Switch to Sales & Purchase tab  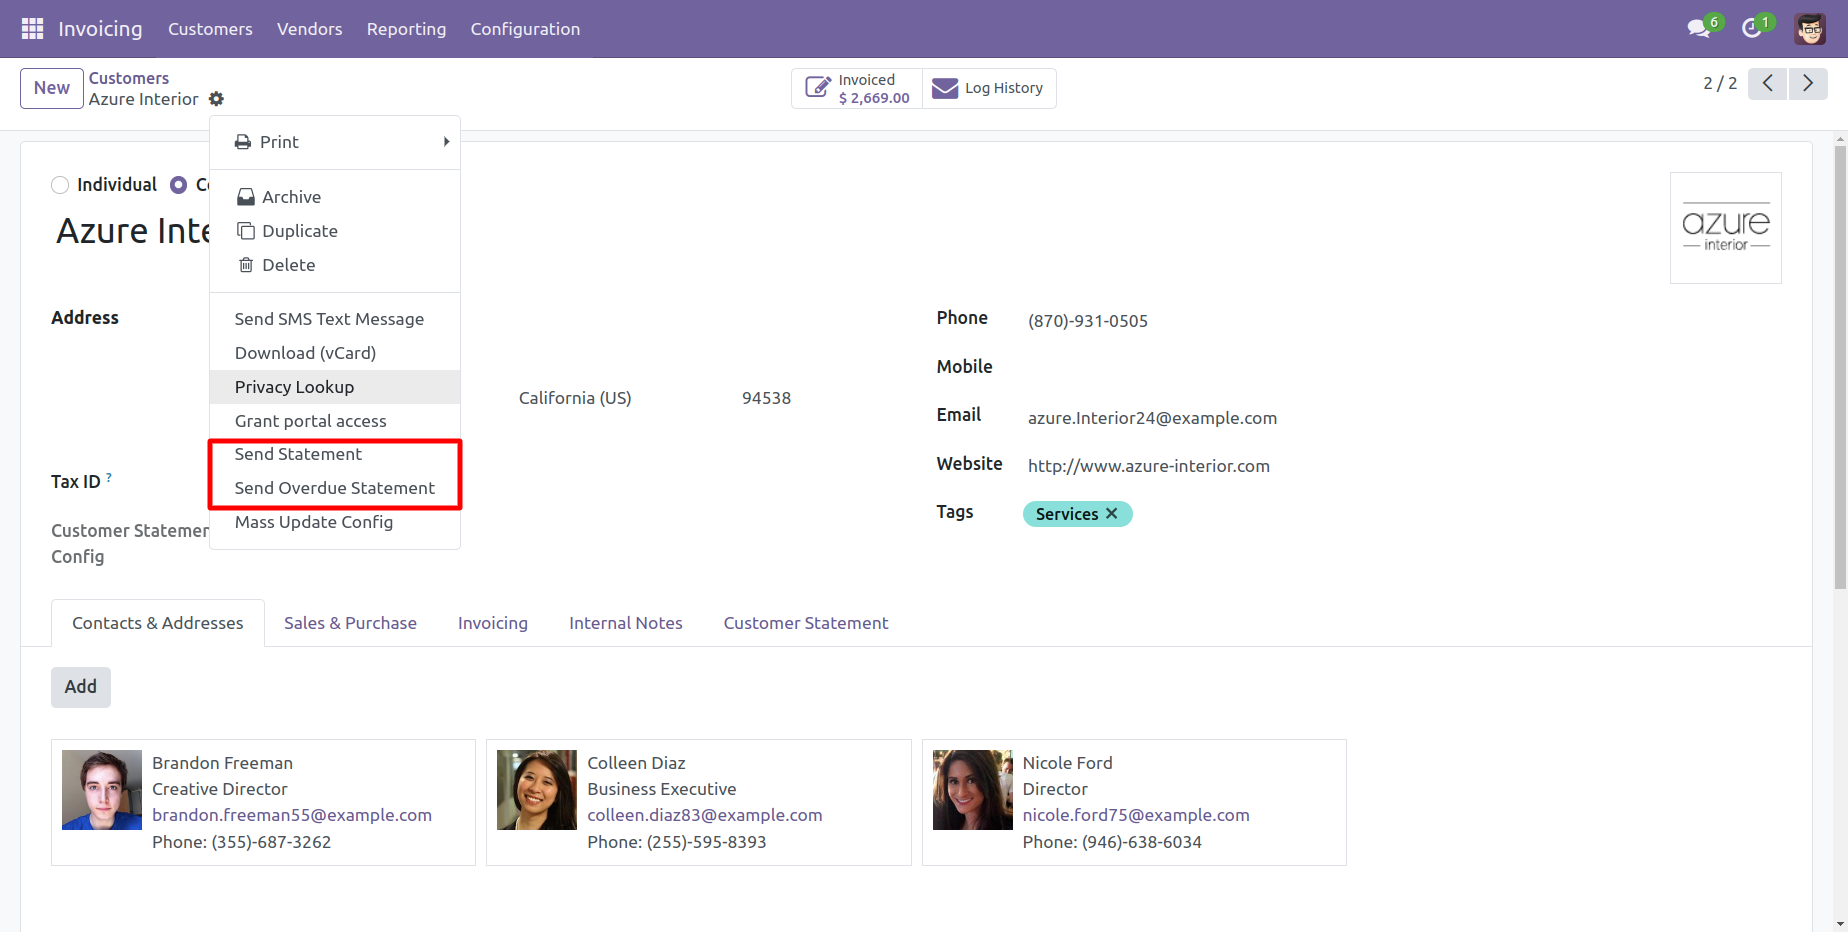coord(350,623)
